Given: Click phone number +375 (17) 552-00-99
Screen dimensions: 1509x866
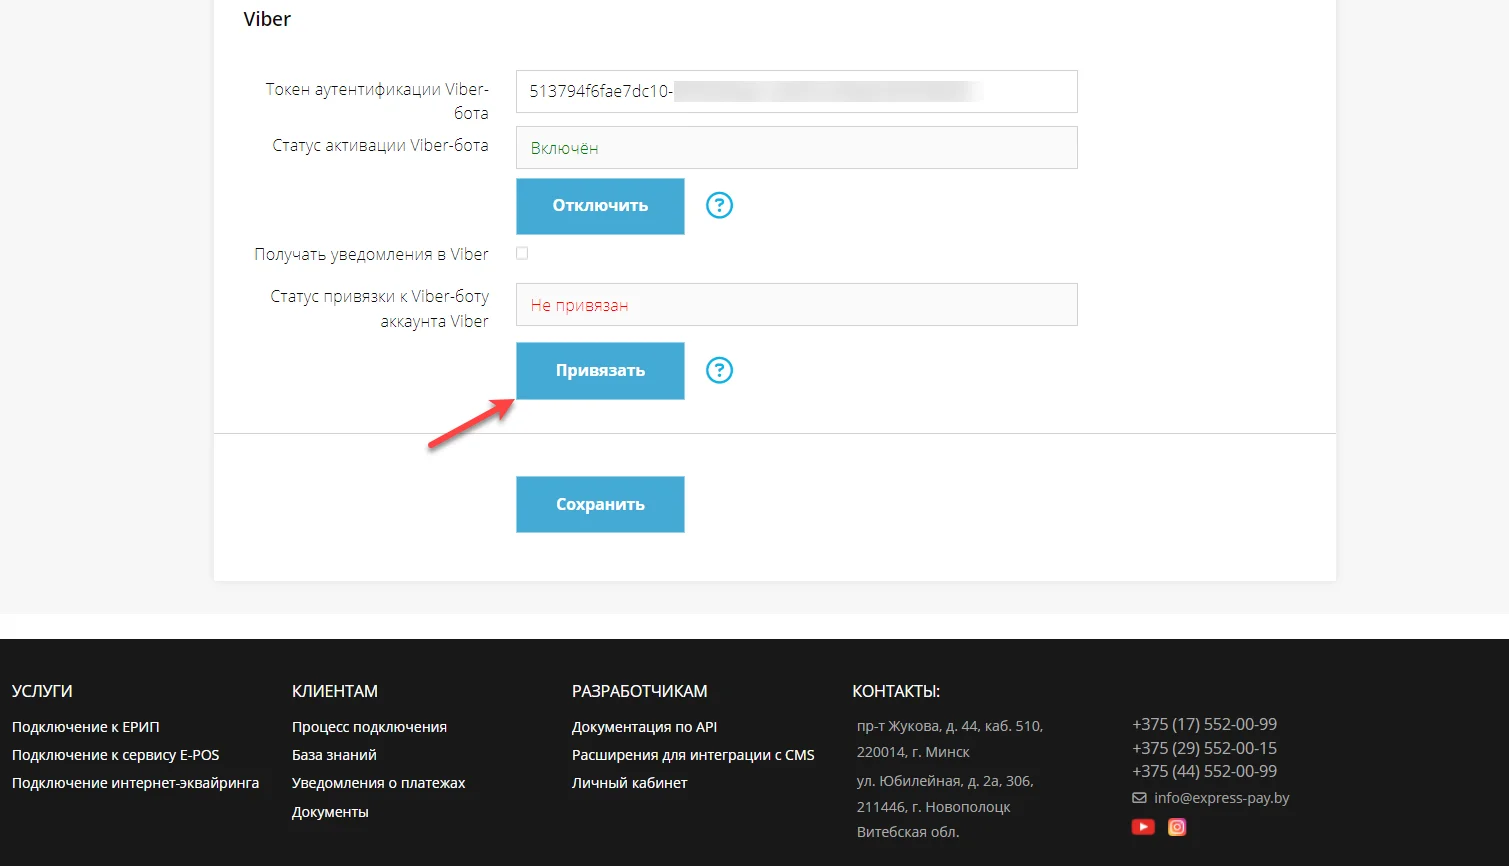Looking at the screenshot, I should click(x=1204, y=724).
